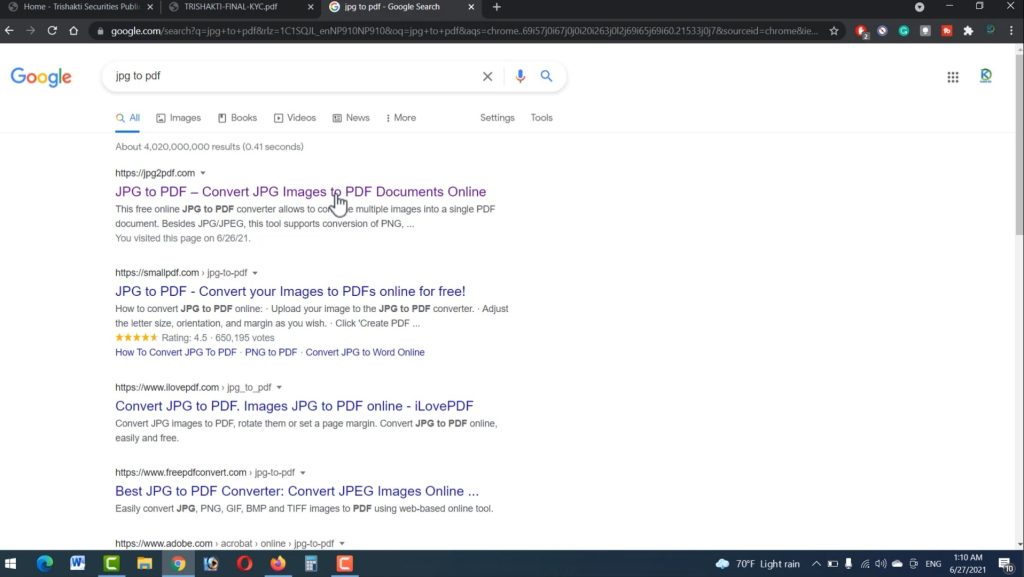Open File Explorer from the taskbar
This screenshot has width=1024, height=577.
144,563
